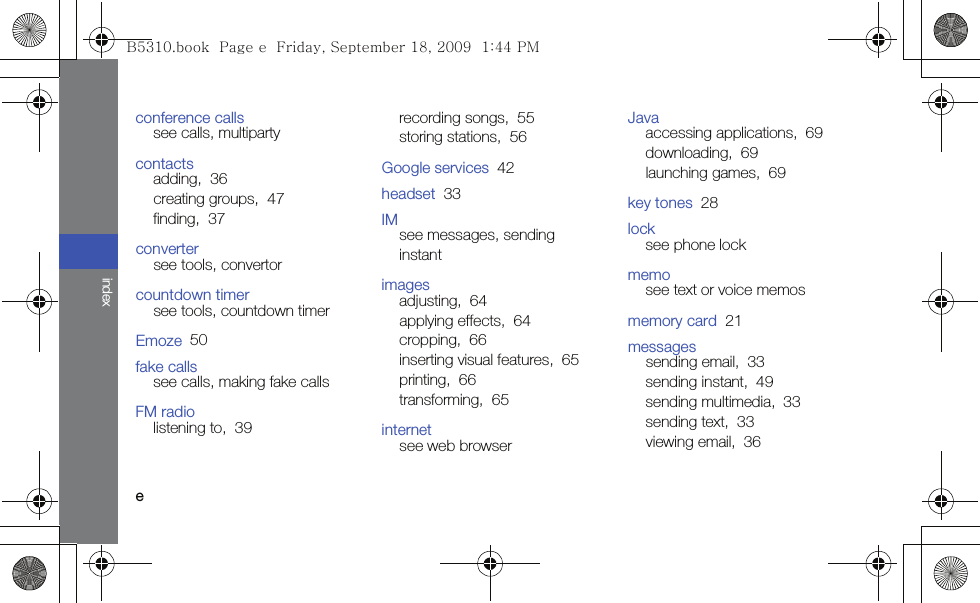Click the 'lock' index heading
Image resolution: width=980 pixels, height=603 pixels.
point(641,229)
